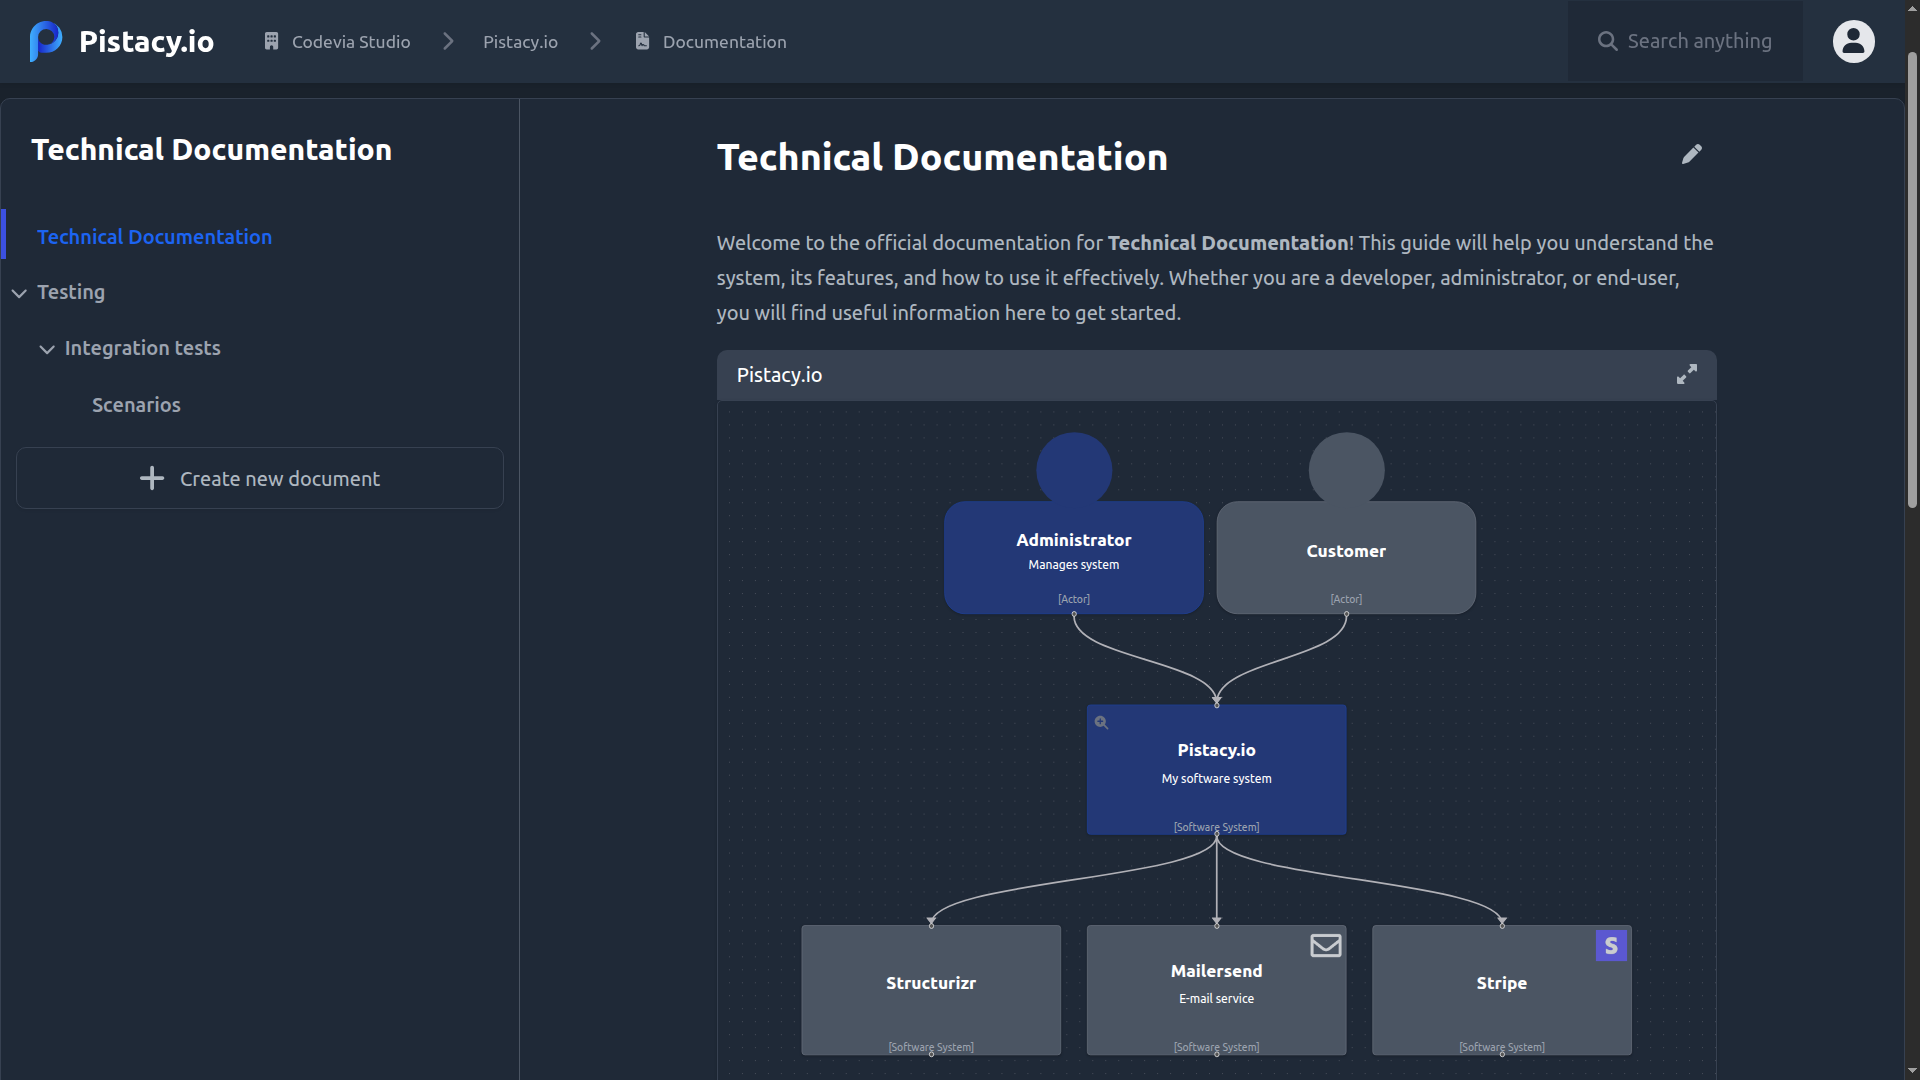1920x1080 pixels.
Task: Focus the Search anything field
Action: 1685,41
